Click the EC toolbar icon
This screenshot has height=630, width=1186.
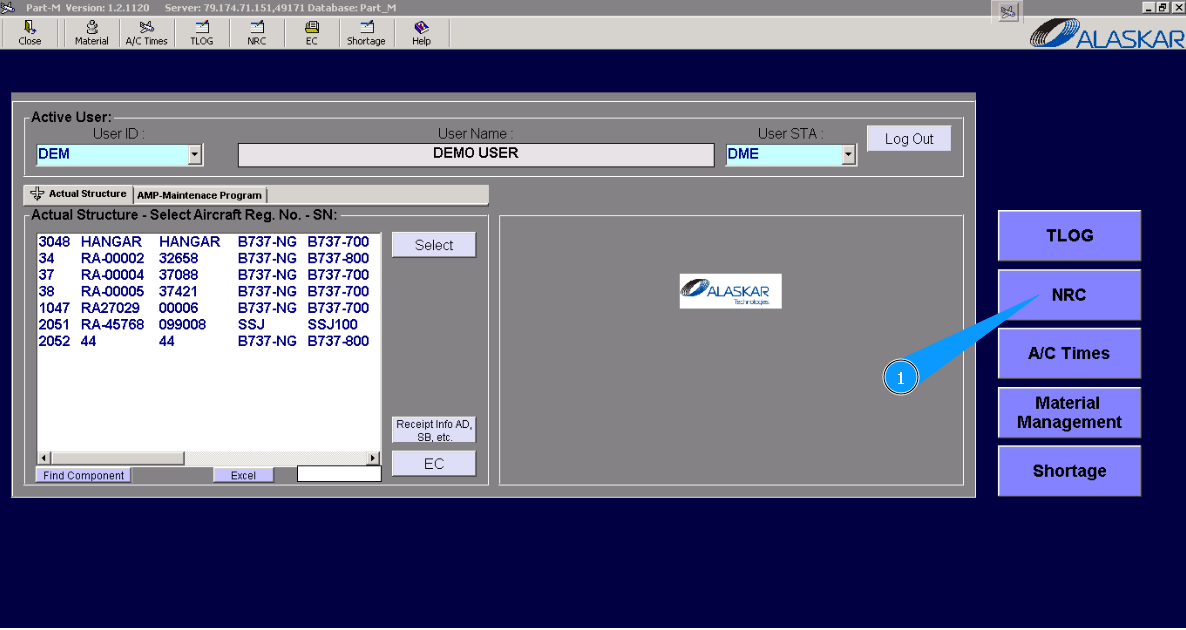click(x=312, y=33)
